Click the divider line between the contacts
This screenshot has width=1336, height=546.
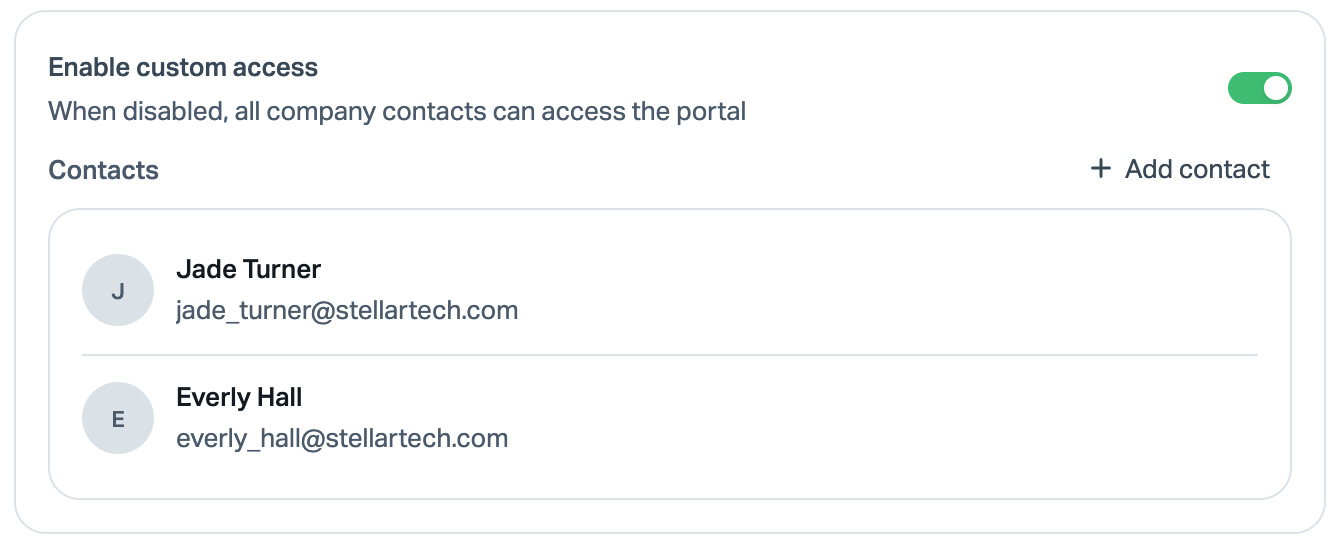669,355
